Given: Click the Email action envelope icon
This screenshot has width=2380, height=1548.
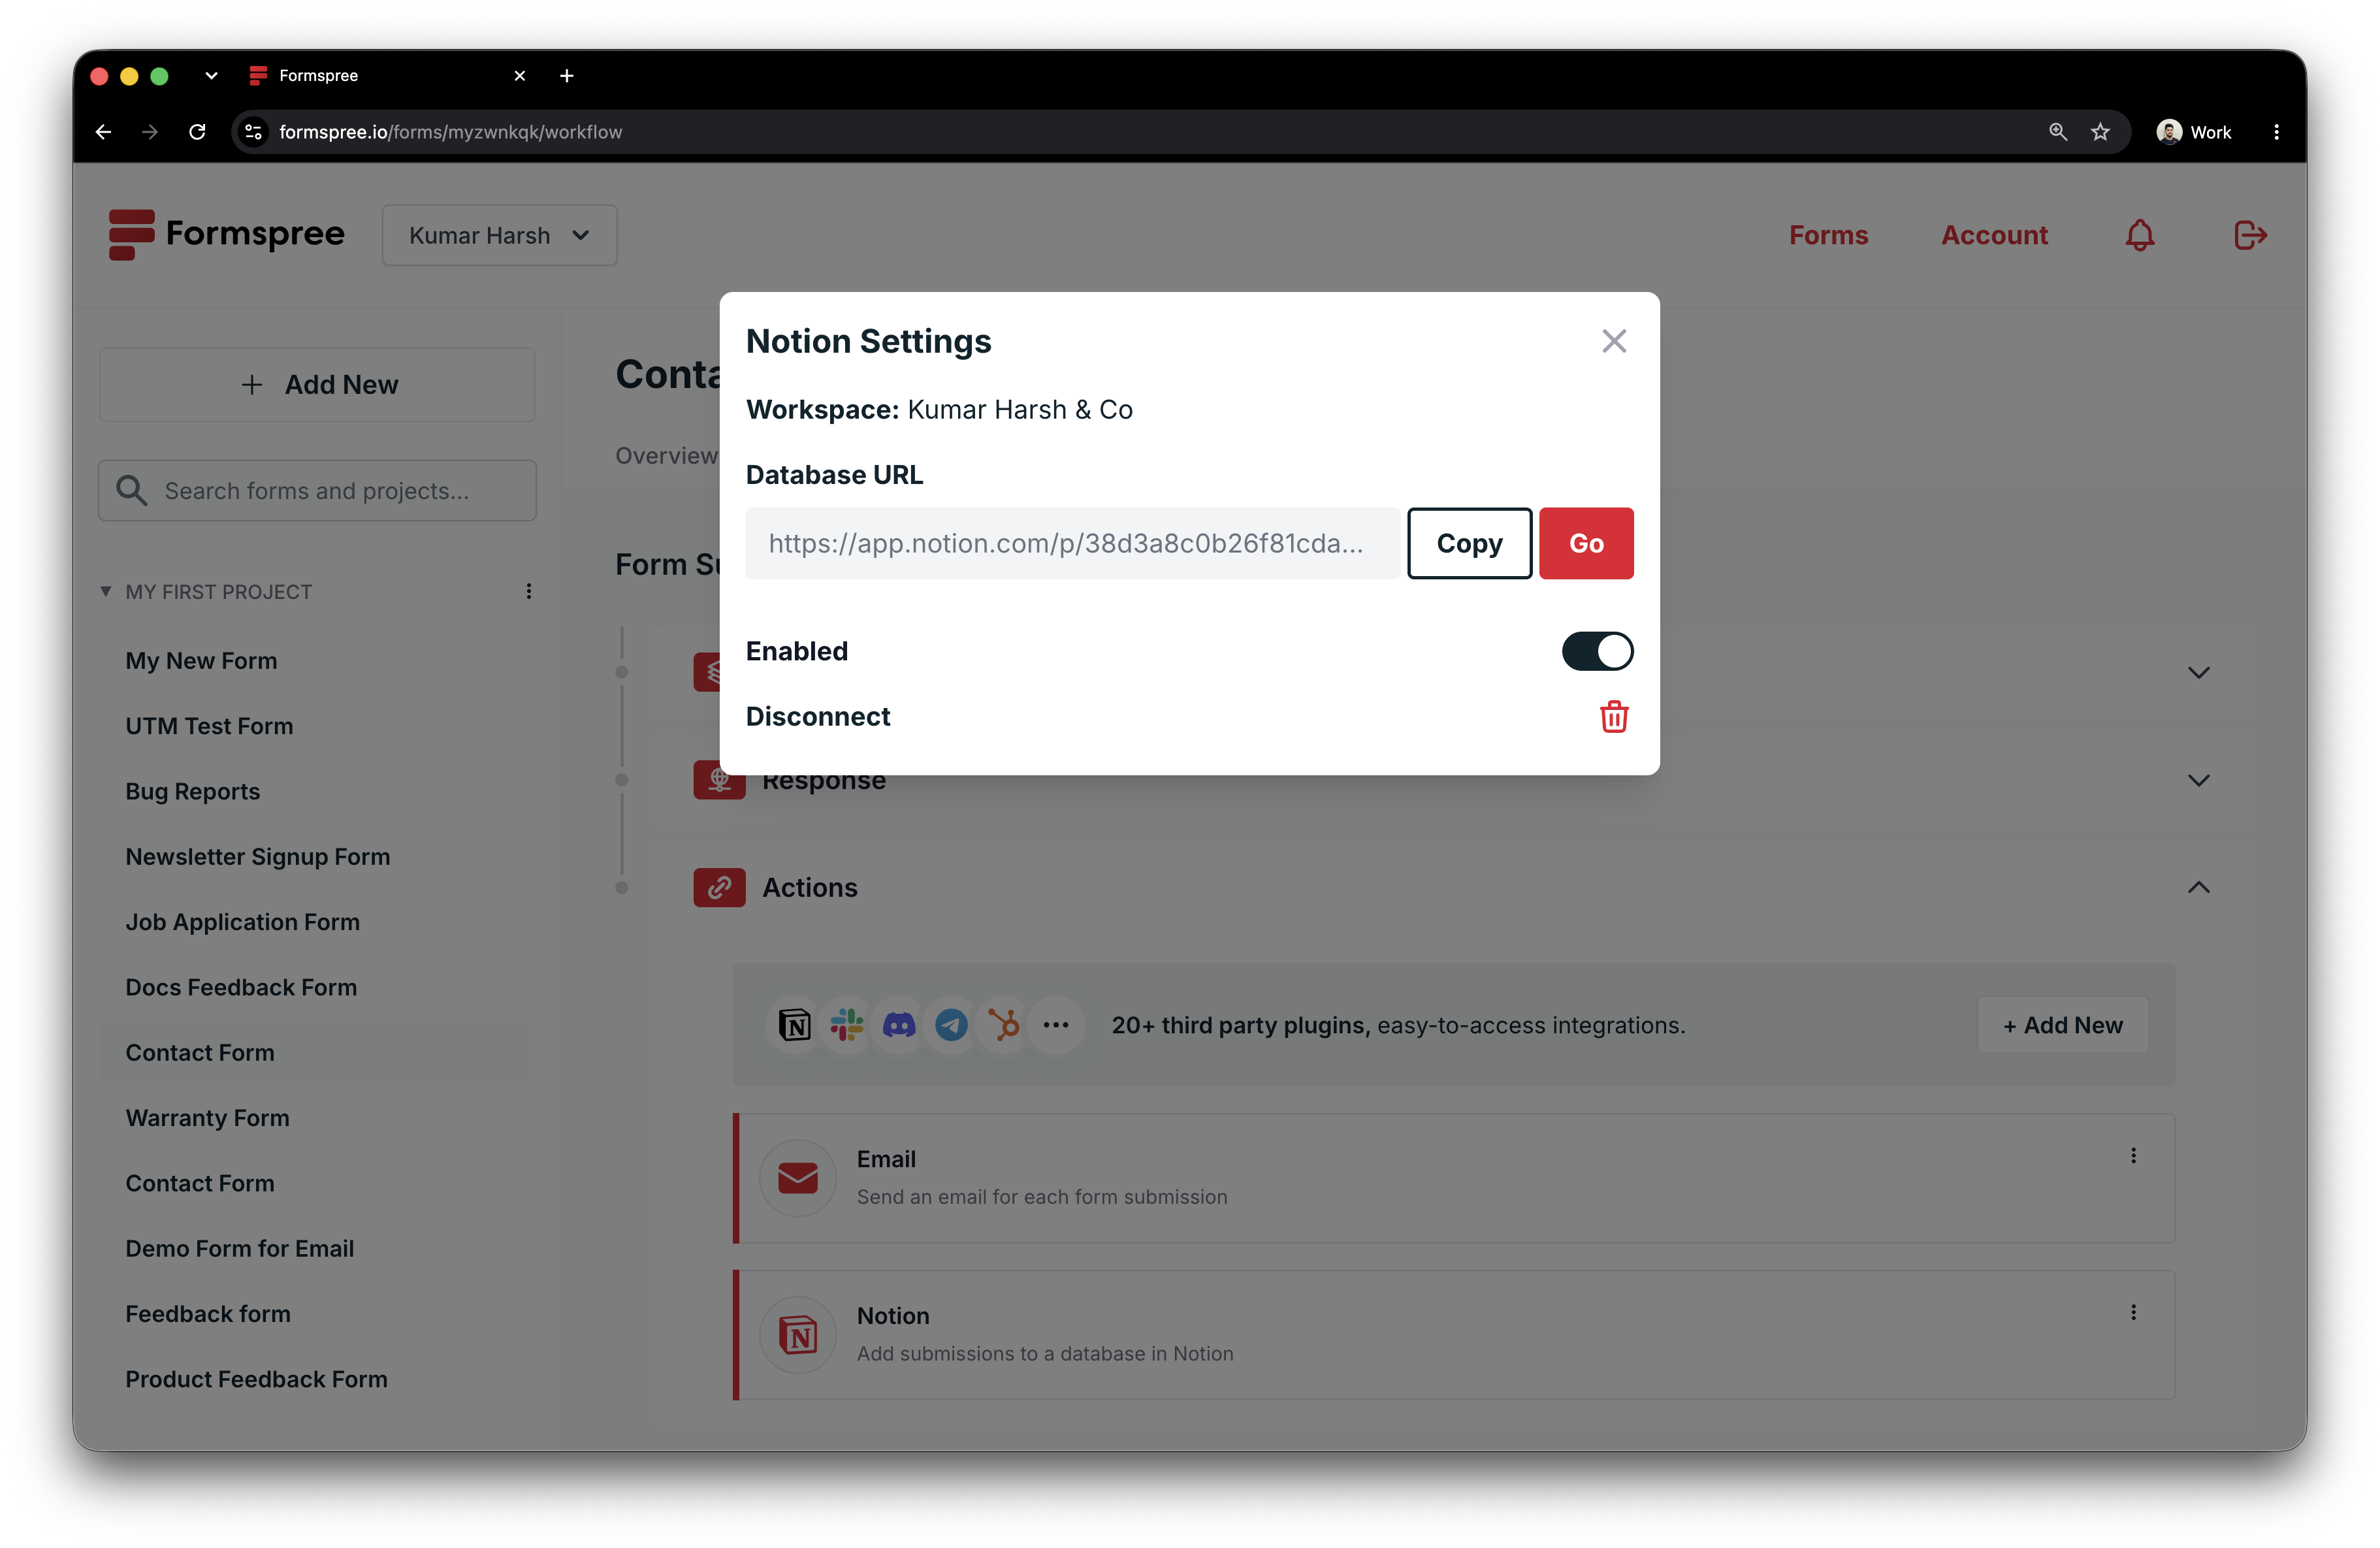Looking at the screenshot, I should pos(797,1178).
